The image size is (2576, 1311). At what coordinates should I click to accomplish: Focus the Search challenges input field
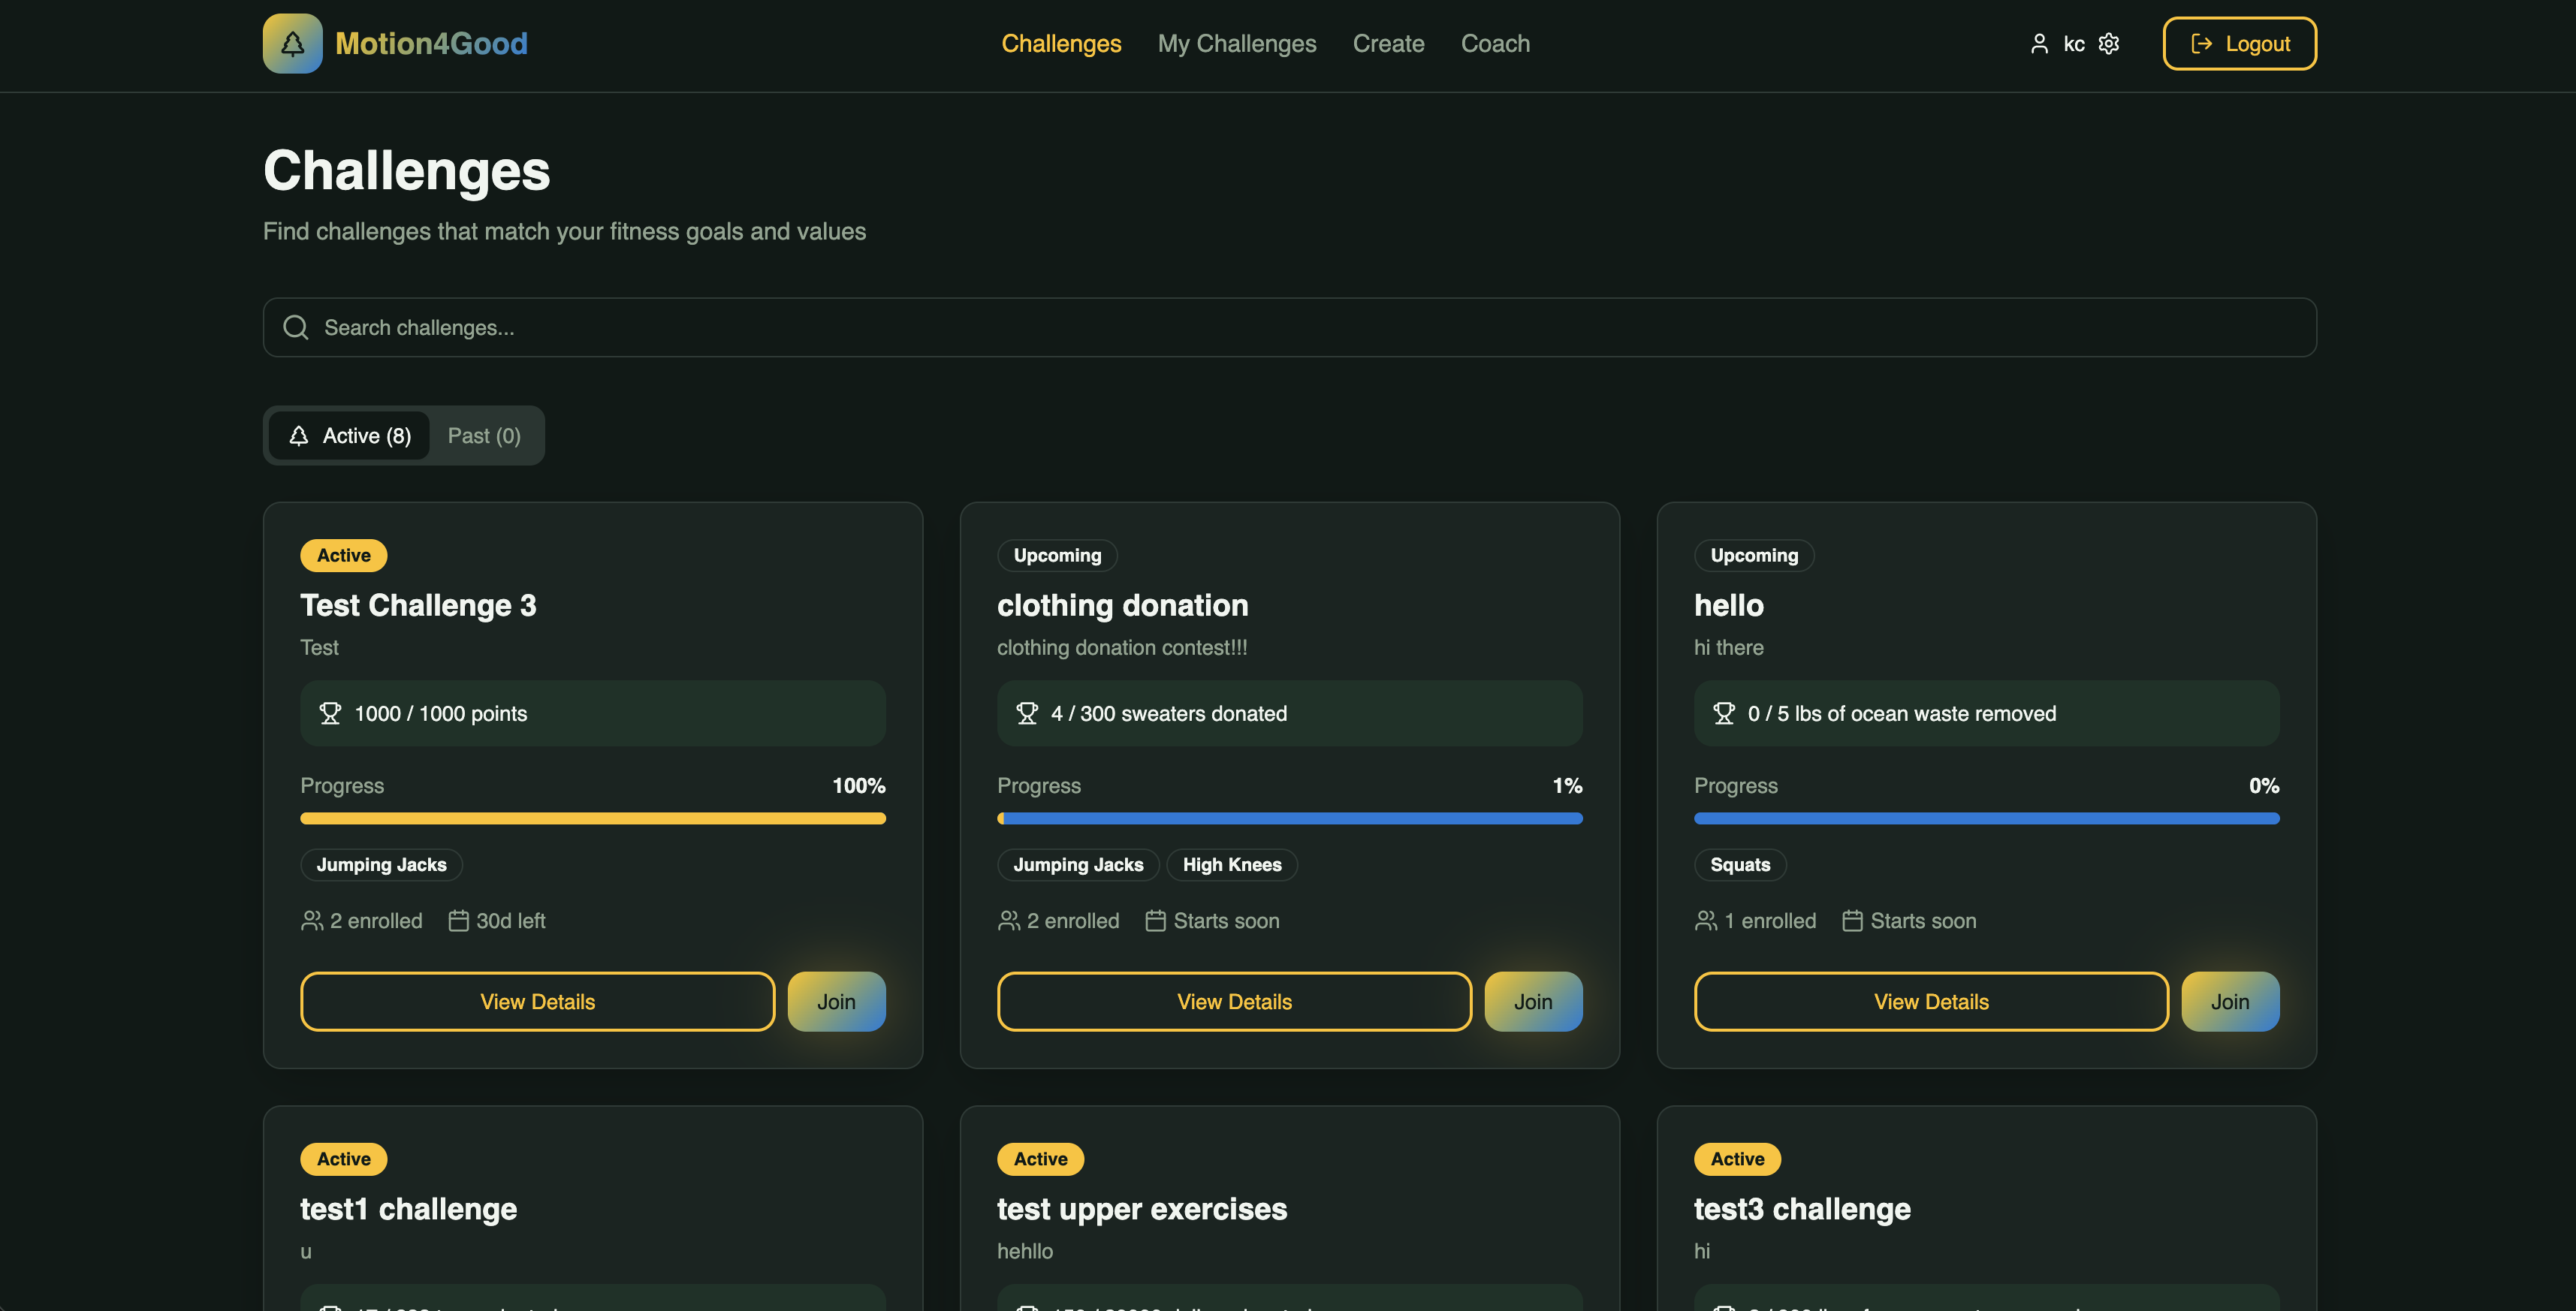pyautogui.click(x=1300, y=327)
